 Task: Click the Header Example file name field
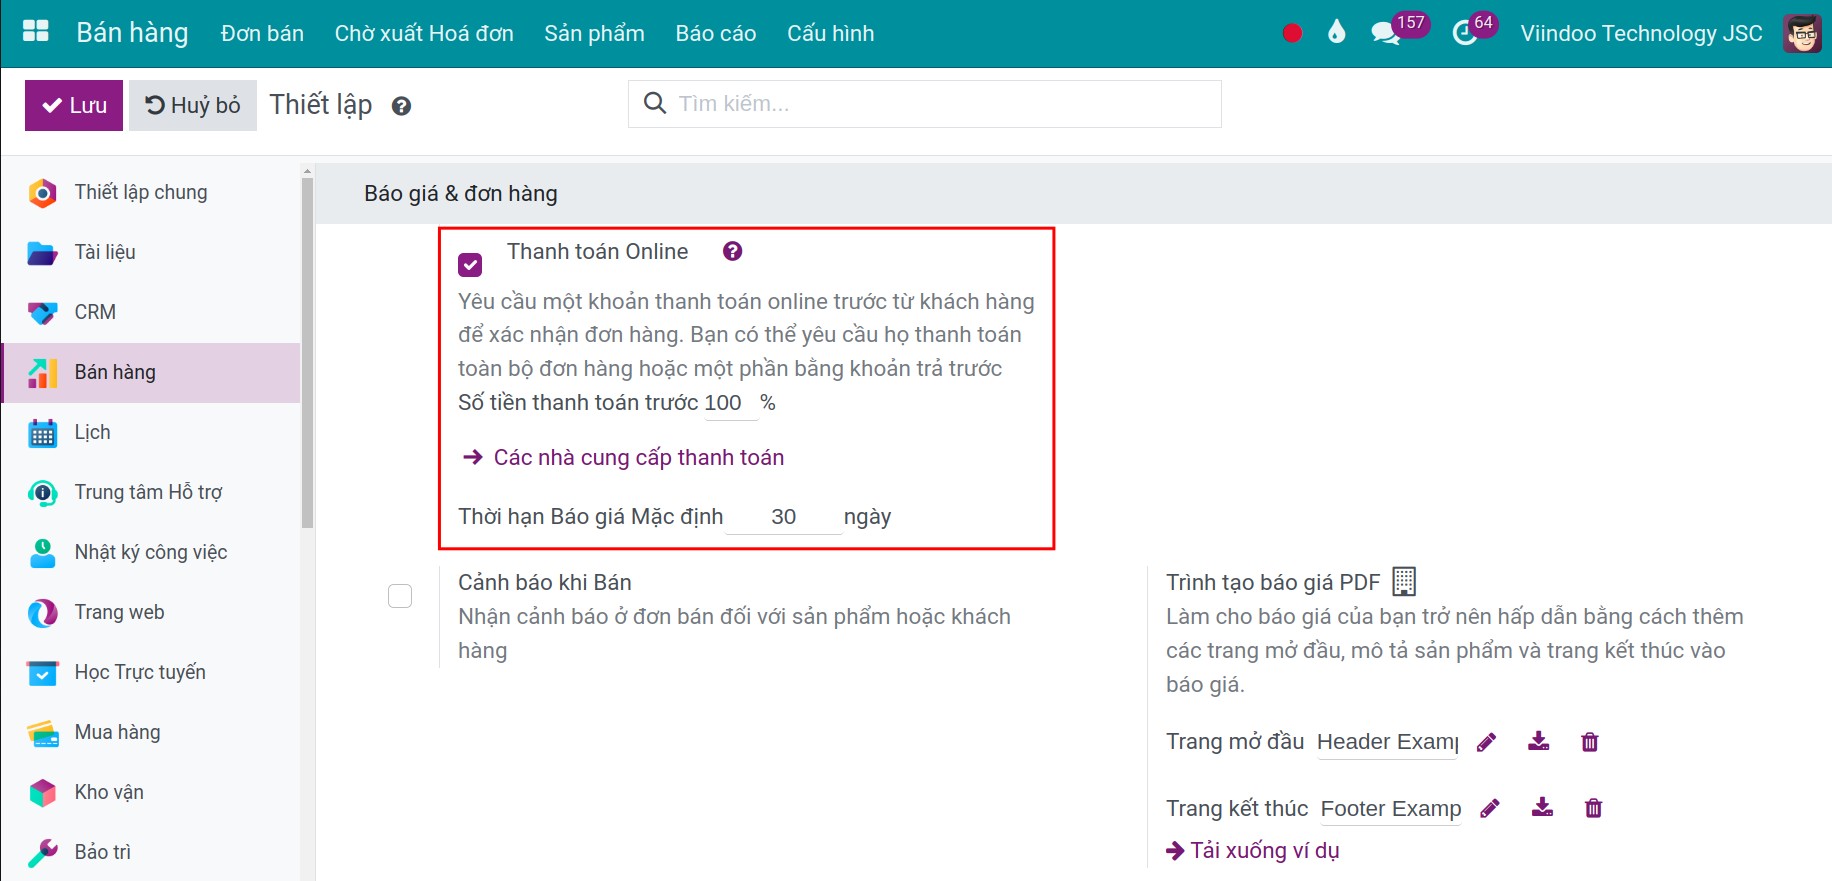1387,742
